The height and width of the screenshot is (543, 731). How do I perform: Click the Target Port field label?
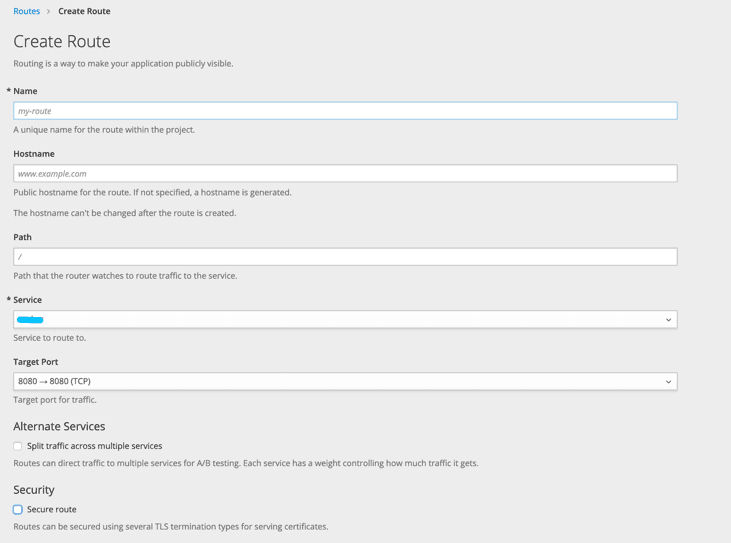36,362
